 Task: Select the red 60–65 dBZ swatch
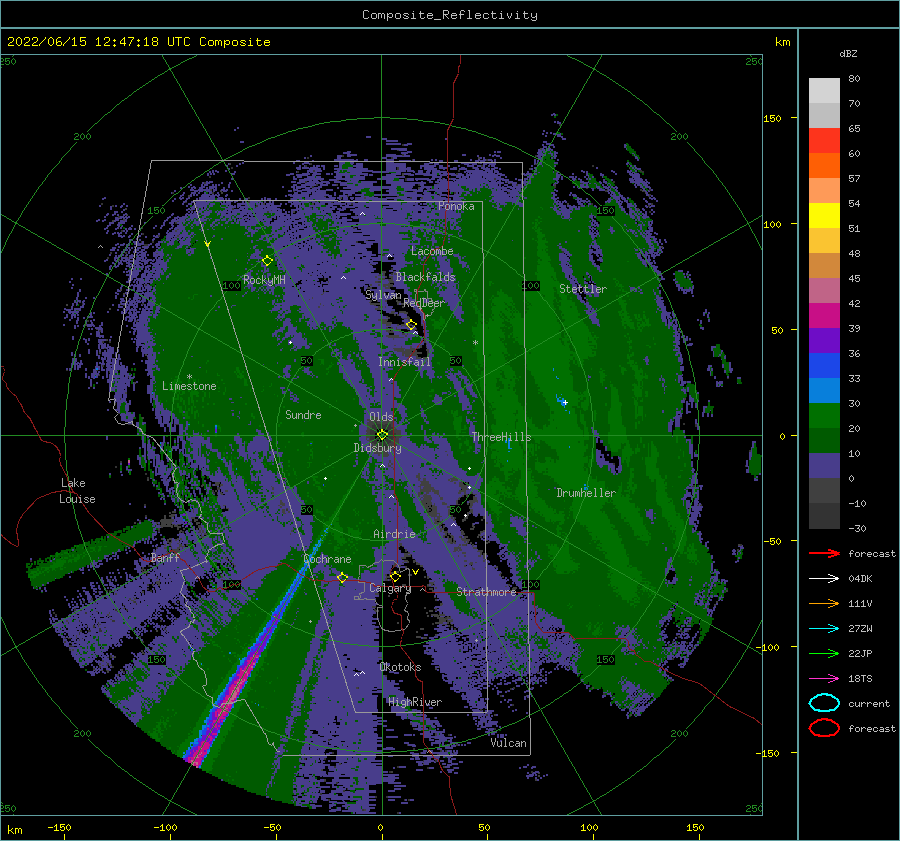[x=824, y=140]
